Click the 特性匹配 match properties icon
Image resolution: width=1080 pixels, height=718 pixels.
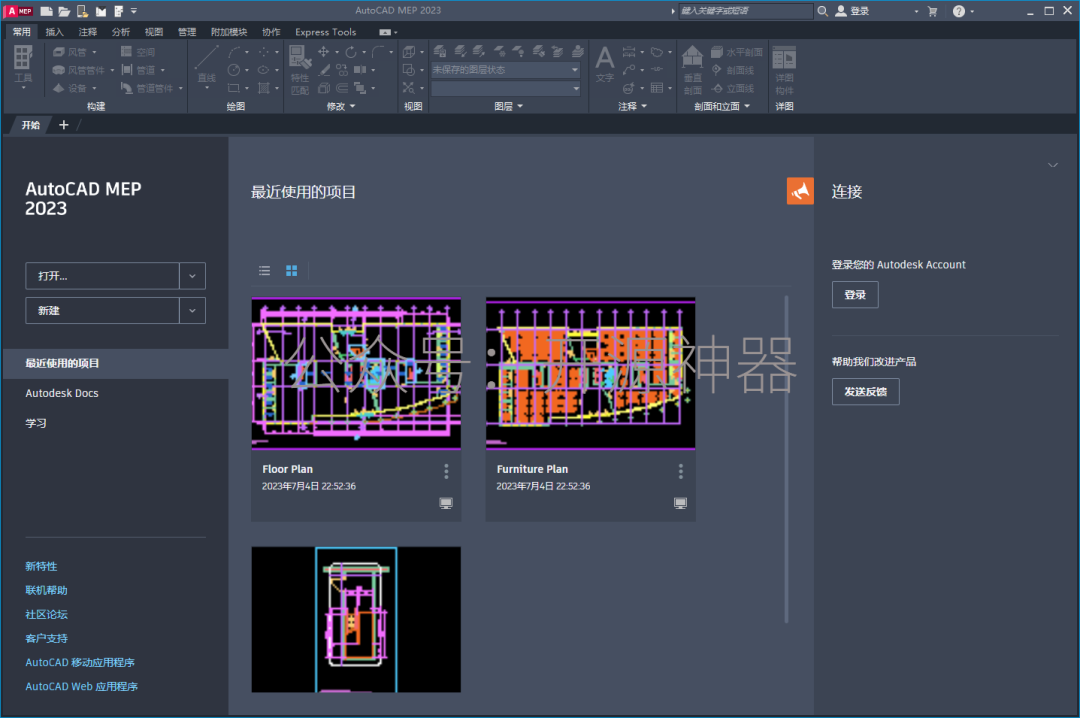pos(300,69)
